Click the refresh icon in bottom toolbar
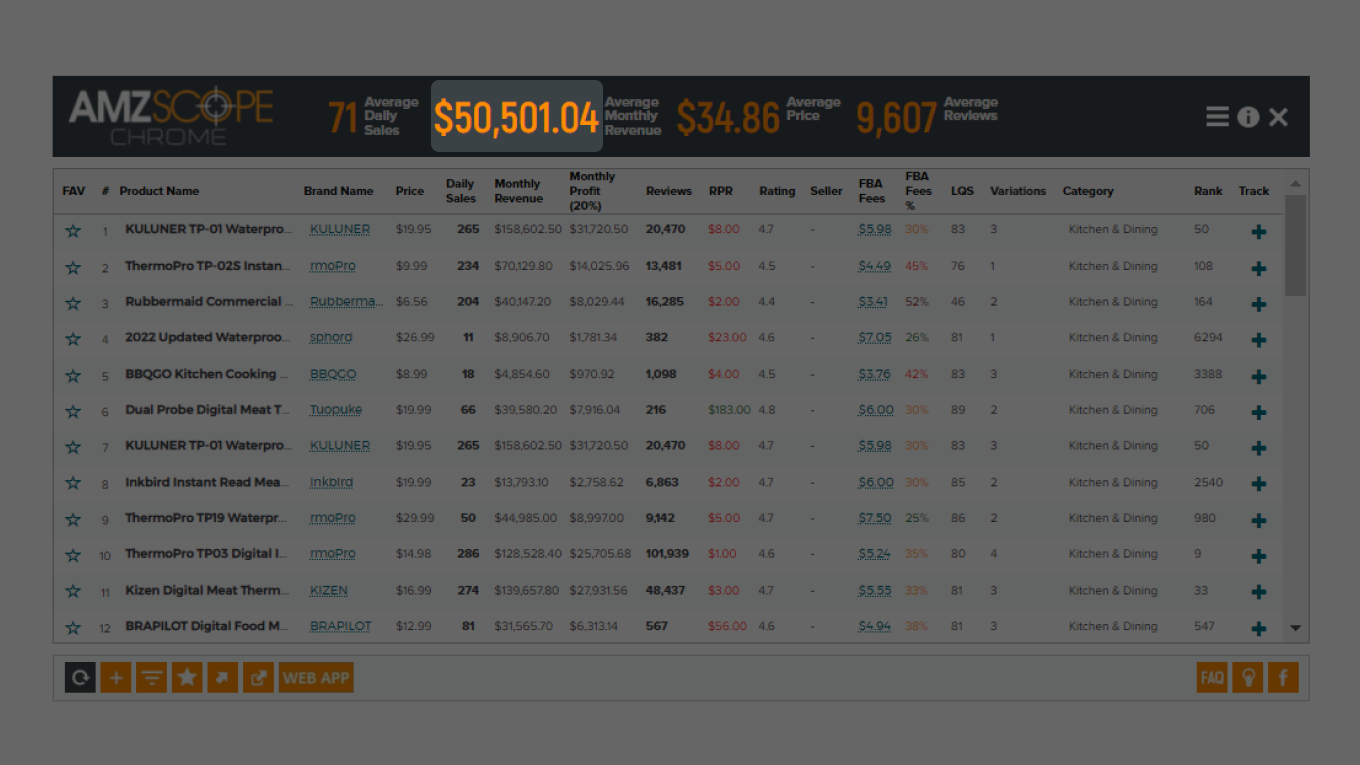 click(80, 678)
